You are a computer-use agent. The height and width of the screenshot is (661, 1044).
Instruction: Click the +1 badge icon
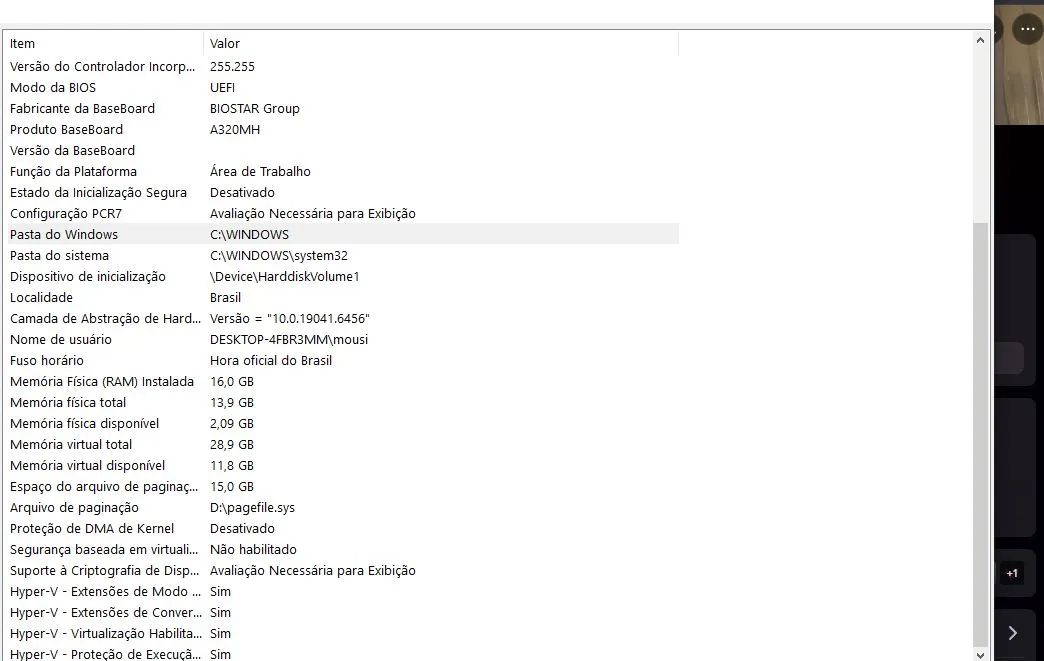tap(1011, 573)
